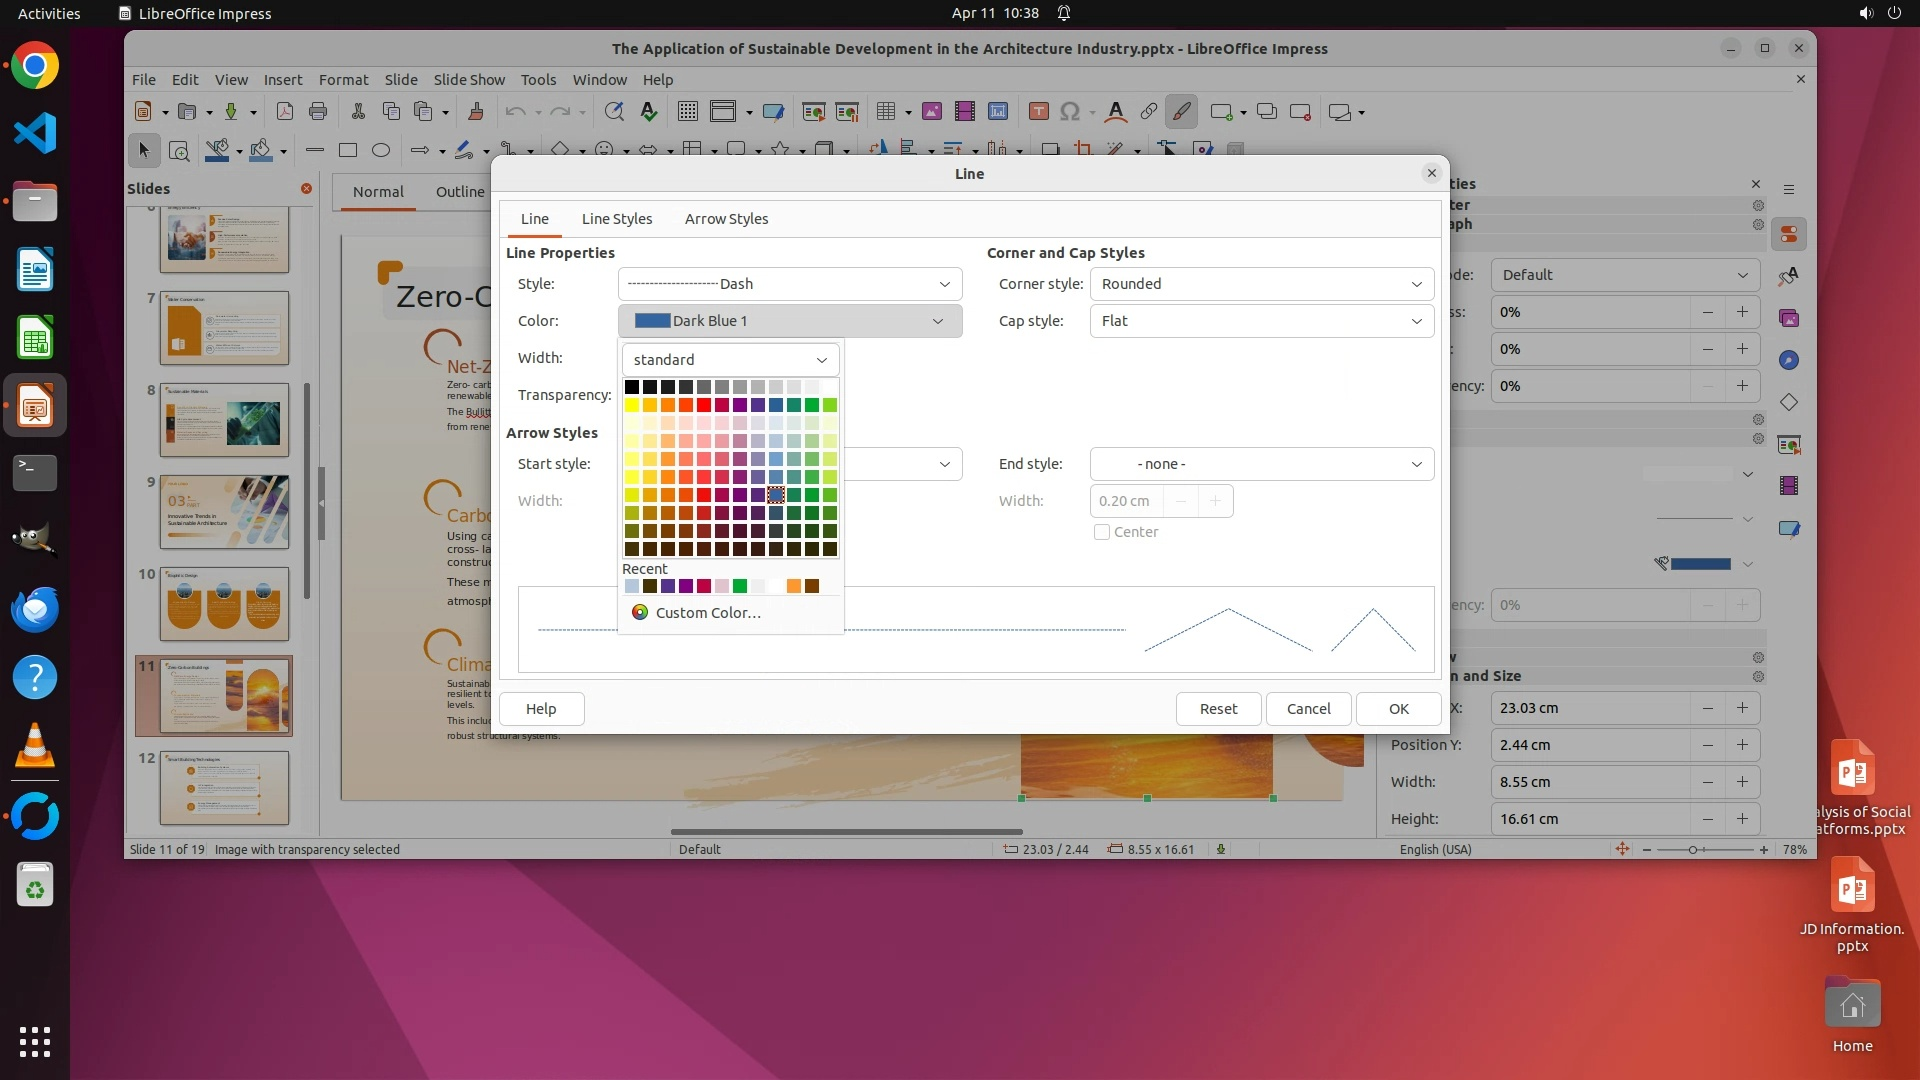This screenshot has height=1080, width=1920.
Task: Expand the Corner style Rounded dropdown
Action: pyautogui.click(x=1261, y=284)
